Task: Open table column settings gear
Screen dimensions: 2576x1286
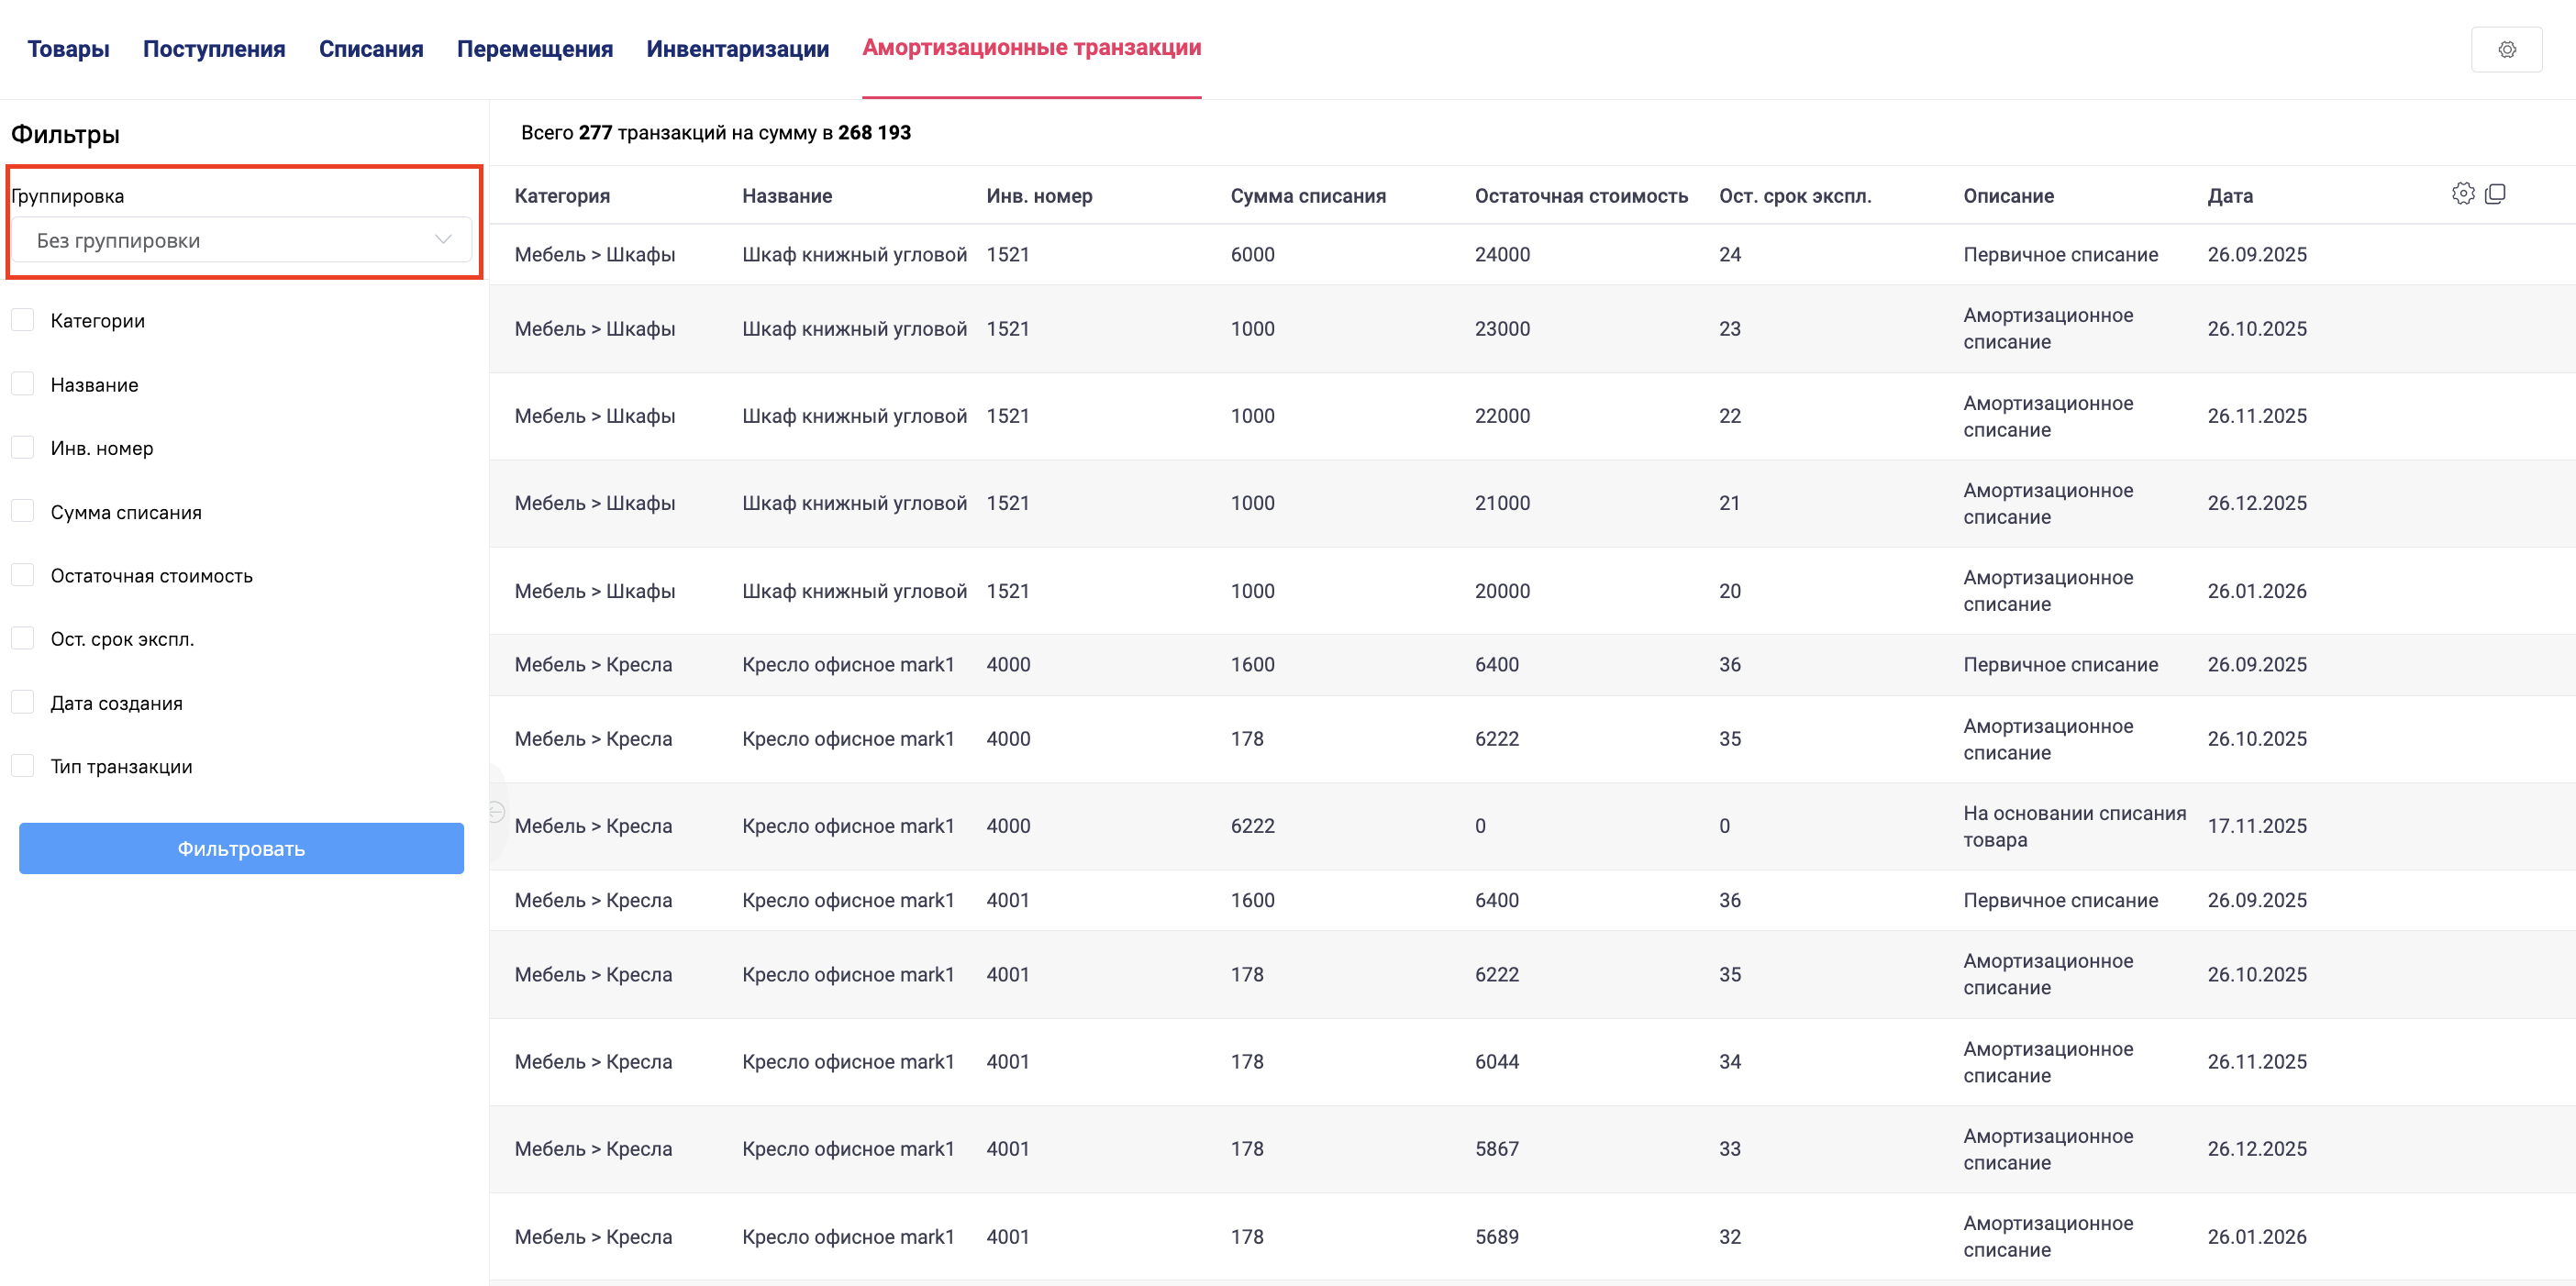Action: point(2462,194)
